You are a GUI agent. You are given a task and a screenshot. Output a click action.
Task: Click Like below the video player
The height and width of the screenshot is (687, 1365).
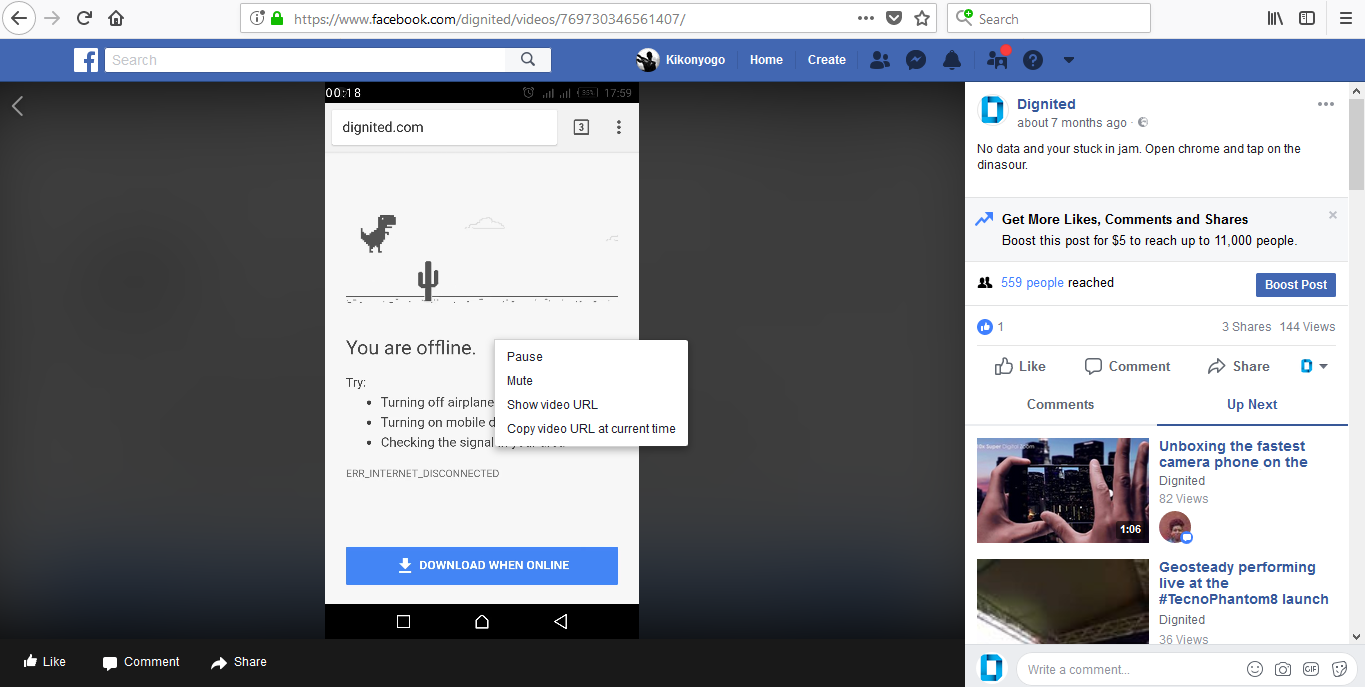pos(44,662)
